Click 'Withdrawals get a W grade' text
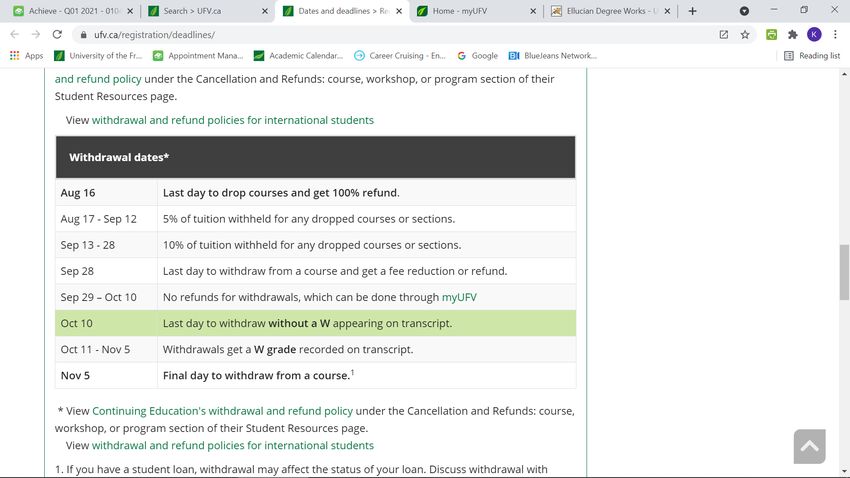The width and height of the screenshot is (850, 478). [x=288, y=349]
